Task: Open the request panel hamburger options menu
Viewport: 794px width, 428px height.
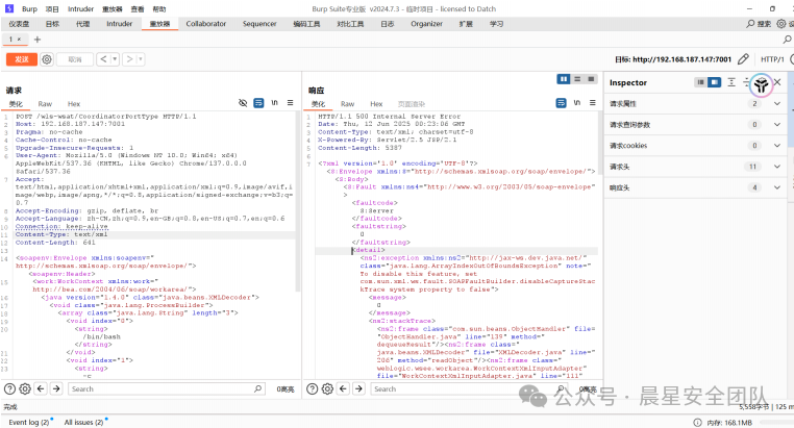Action: coord(290,103)
